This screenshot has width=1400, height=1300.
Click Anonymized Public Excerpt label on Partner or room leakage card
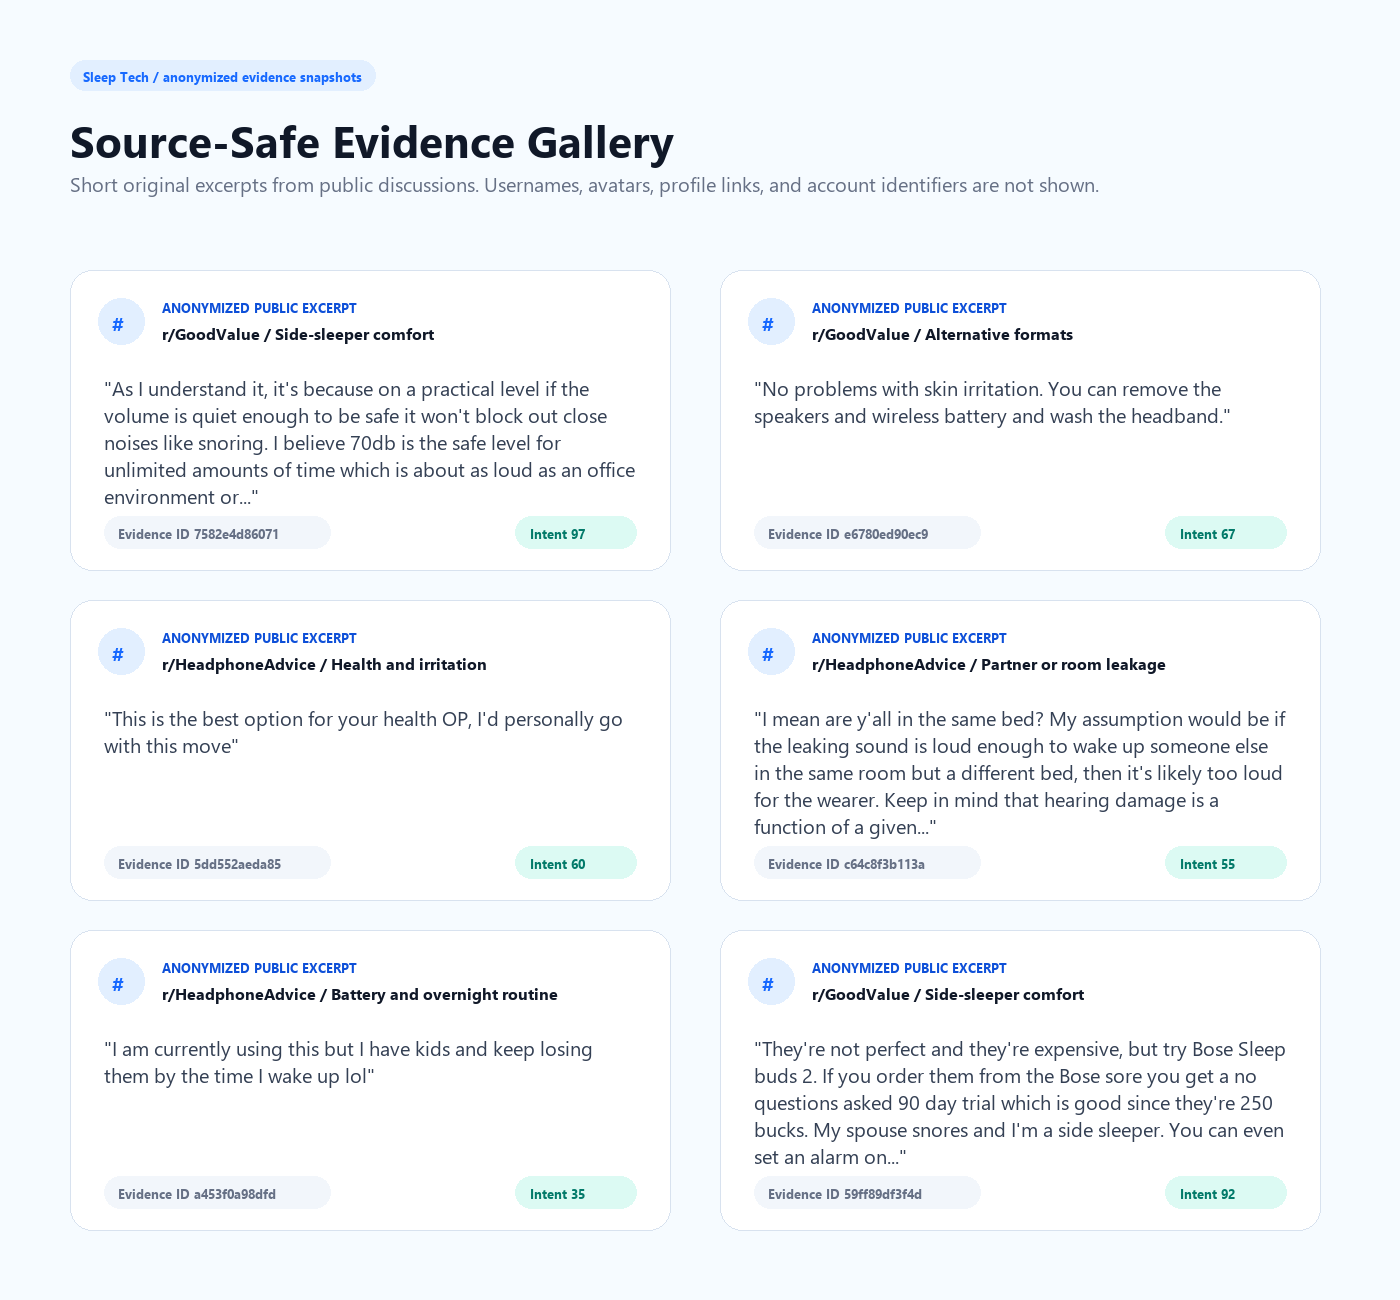(909, 638)
